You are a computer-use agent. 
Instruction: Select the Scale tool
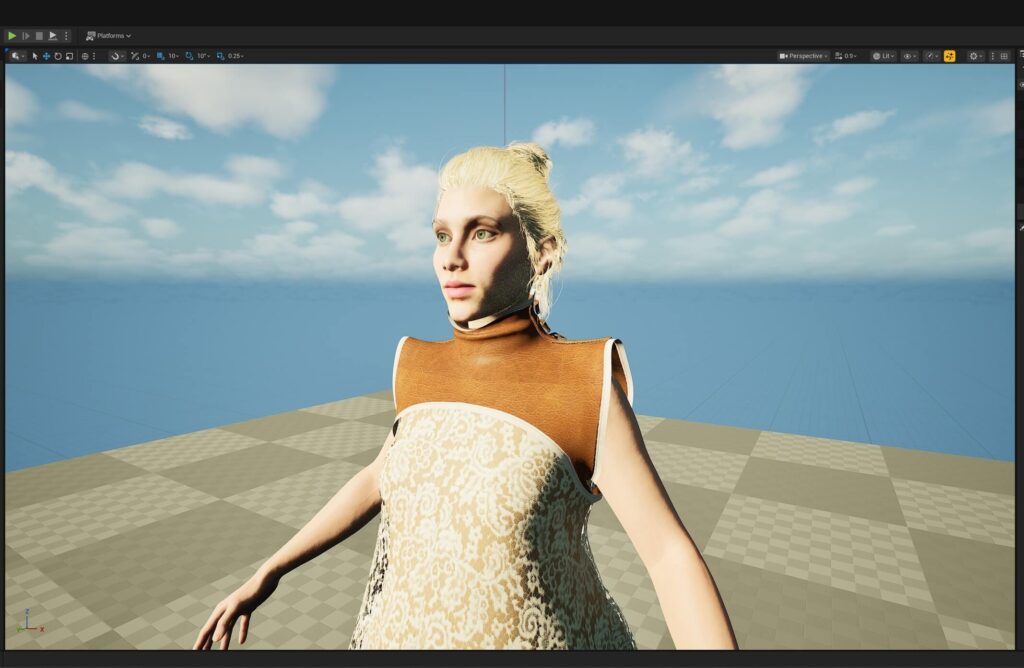click(x=68, y=56)
